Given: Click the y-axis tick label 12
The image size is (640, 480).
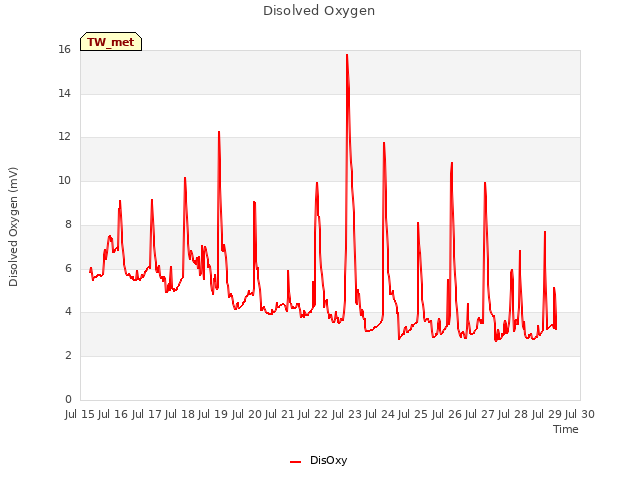Looking at the screenshot, I should click(x=64, y=137).
